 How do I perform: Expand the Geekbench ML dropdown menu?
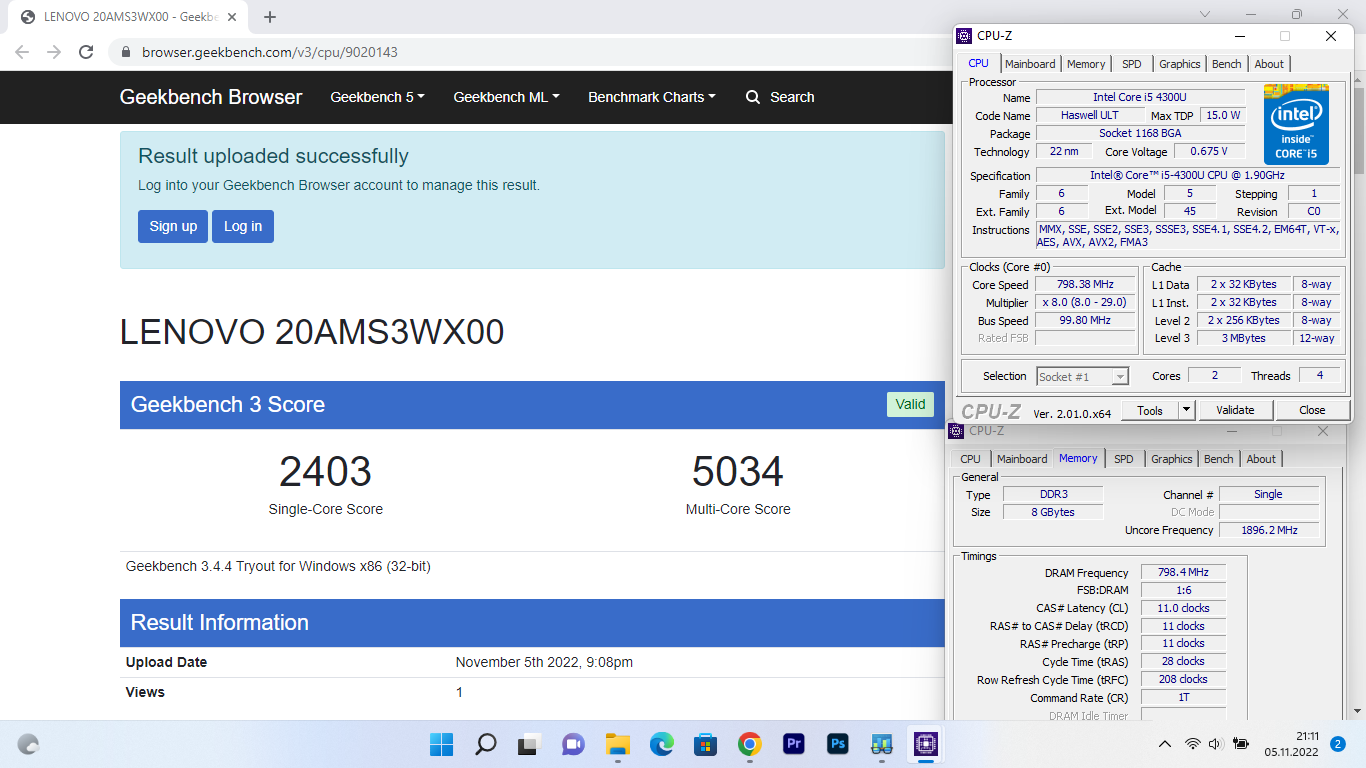pyautogui.click(x=506, y=97)
